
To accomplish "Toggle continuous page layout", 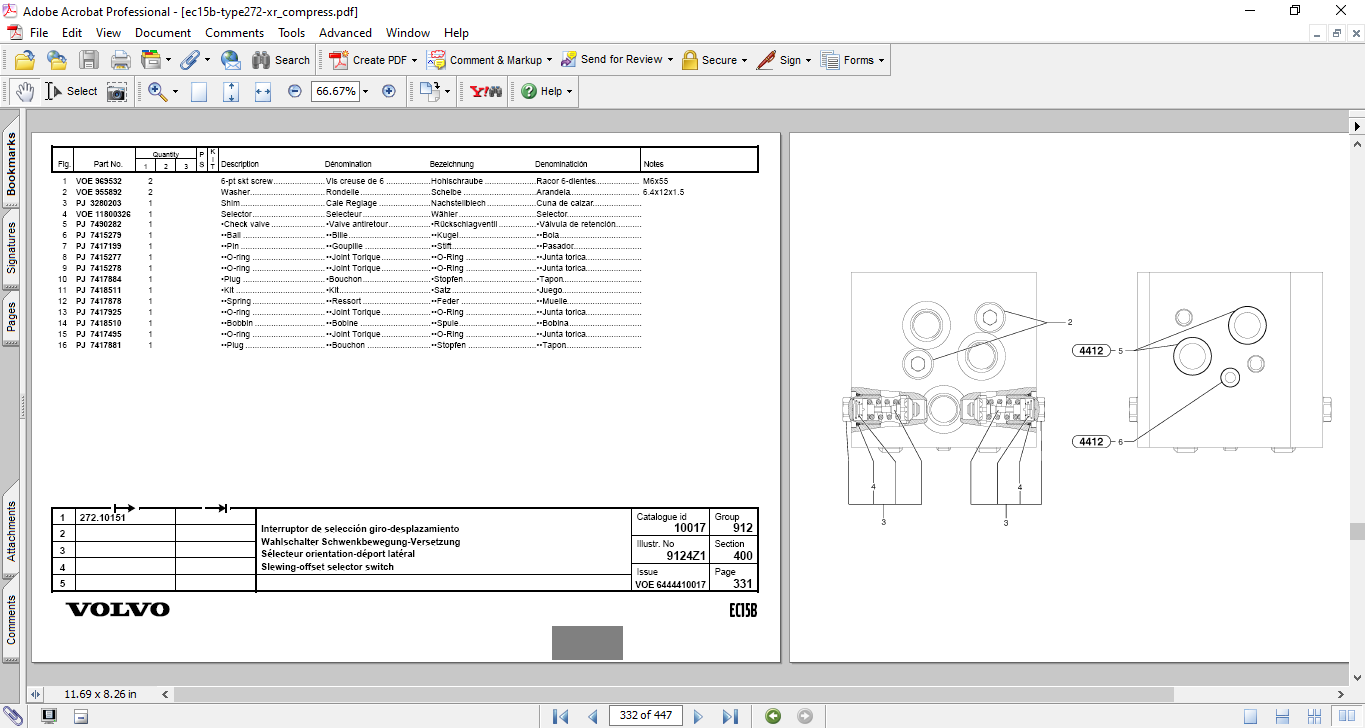I will (x=1280, y=716).
